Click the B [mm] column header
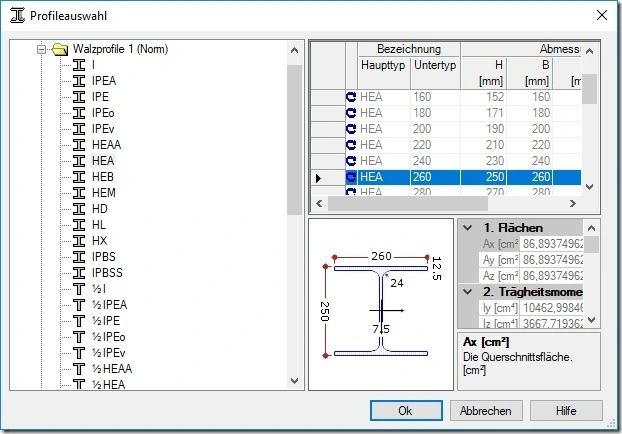 coord(530,73)
